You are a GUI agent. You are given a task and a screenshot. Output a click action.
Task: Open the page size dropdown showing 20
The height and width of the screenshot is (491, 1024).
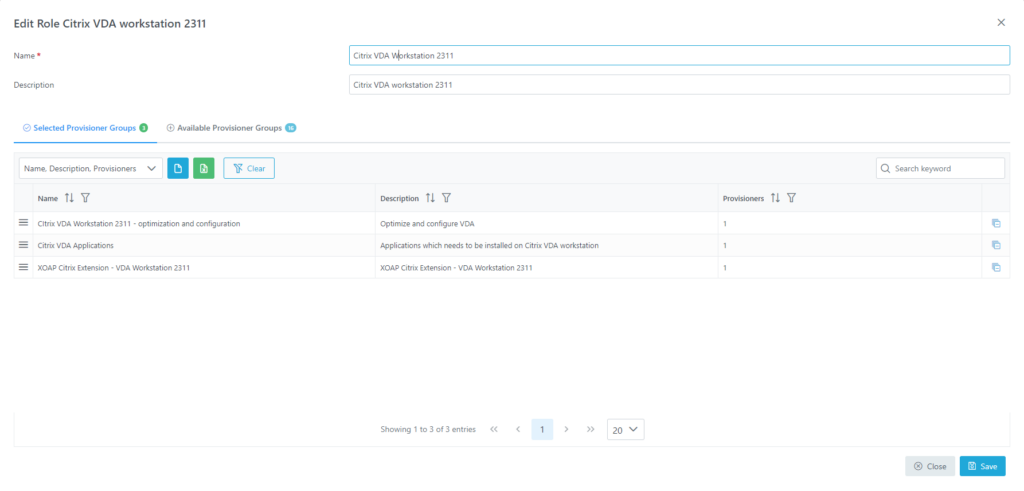pyautogui.click(x=626, y=429)
